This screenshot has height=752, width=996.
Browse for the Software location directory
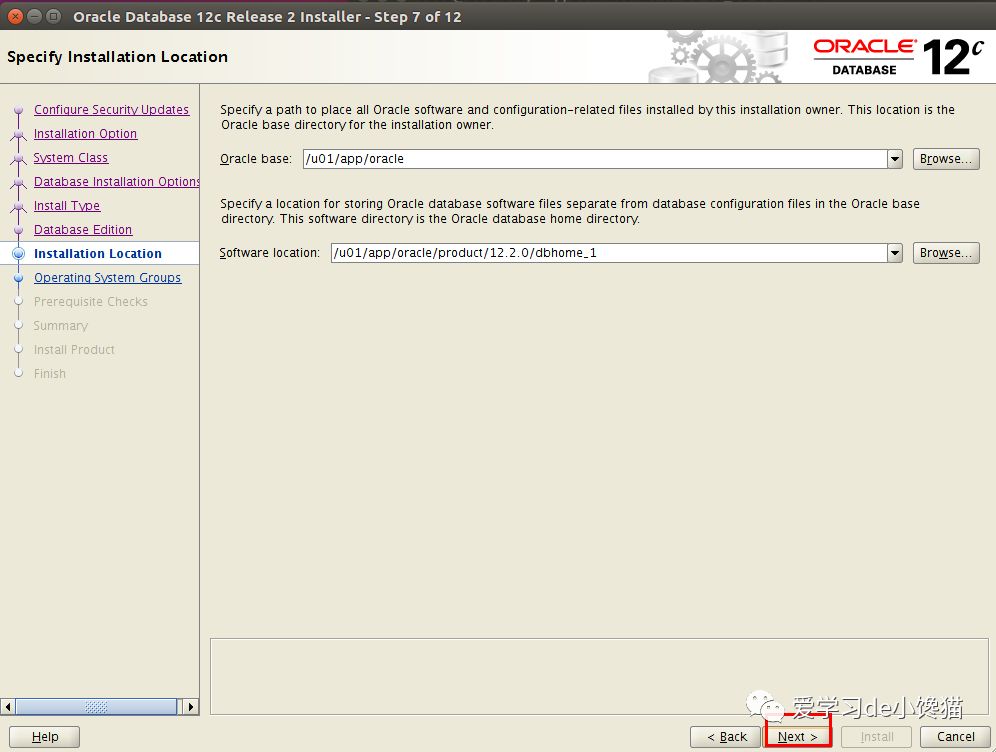click(946, 253)
